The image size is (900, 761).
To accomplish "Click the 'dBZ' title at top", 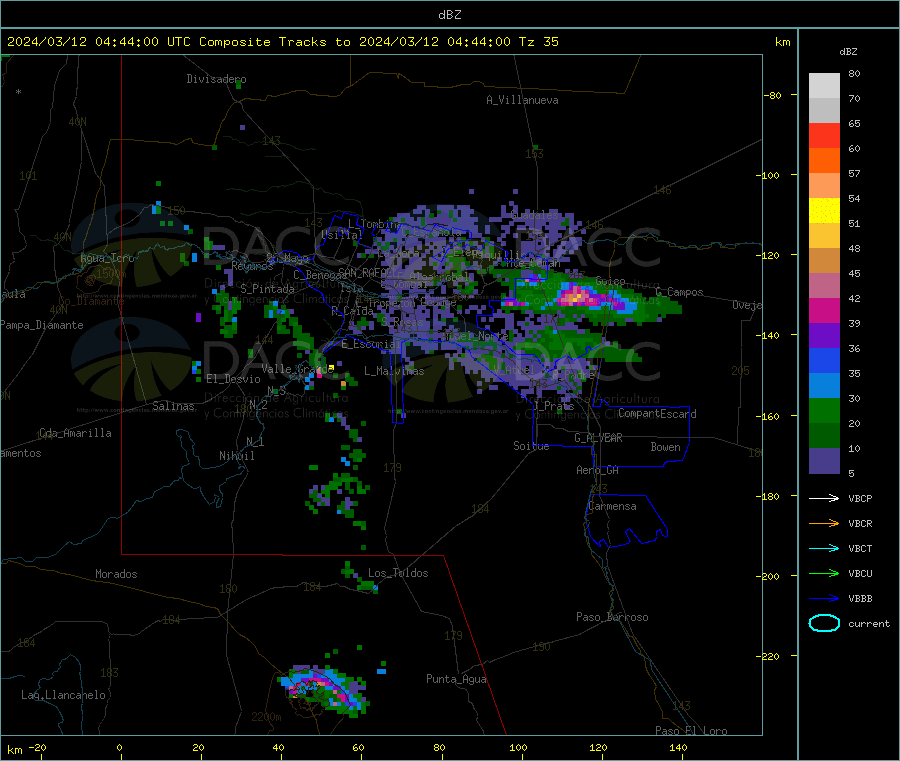I will click(449, 15).
